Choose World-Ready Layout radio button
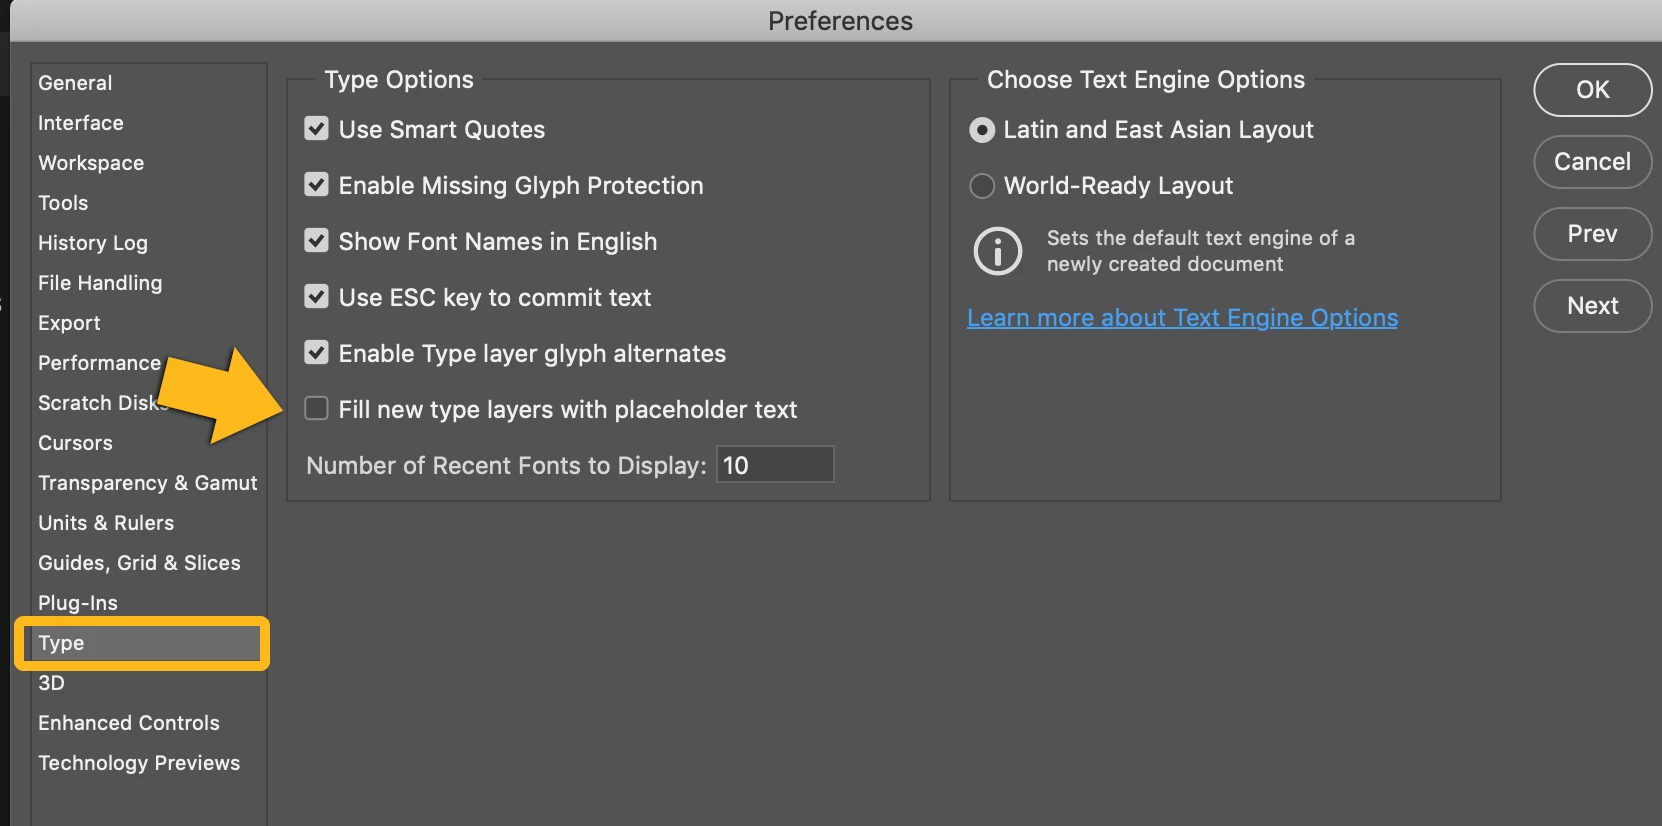This screenshot has width=1662, height=826. pyautogui.click(x=982, y=186)
